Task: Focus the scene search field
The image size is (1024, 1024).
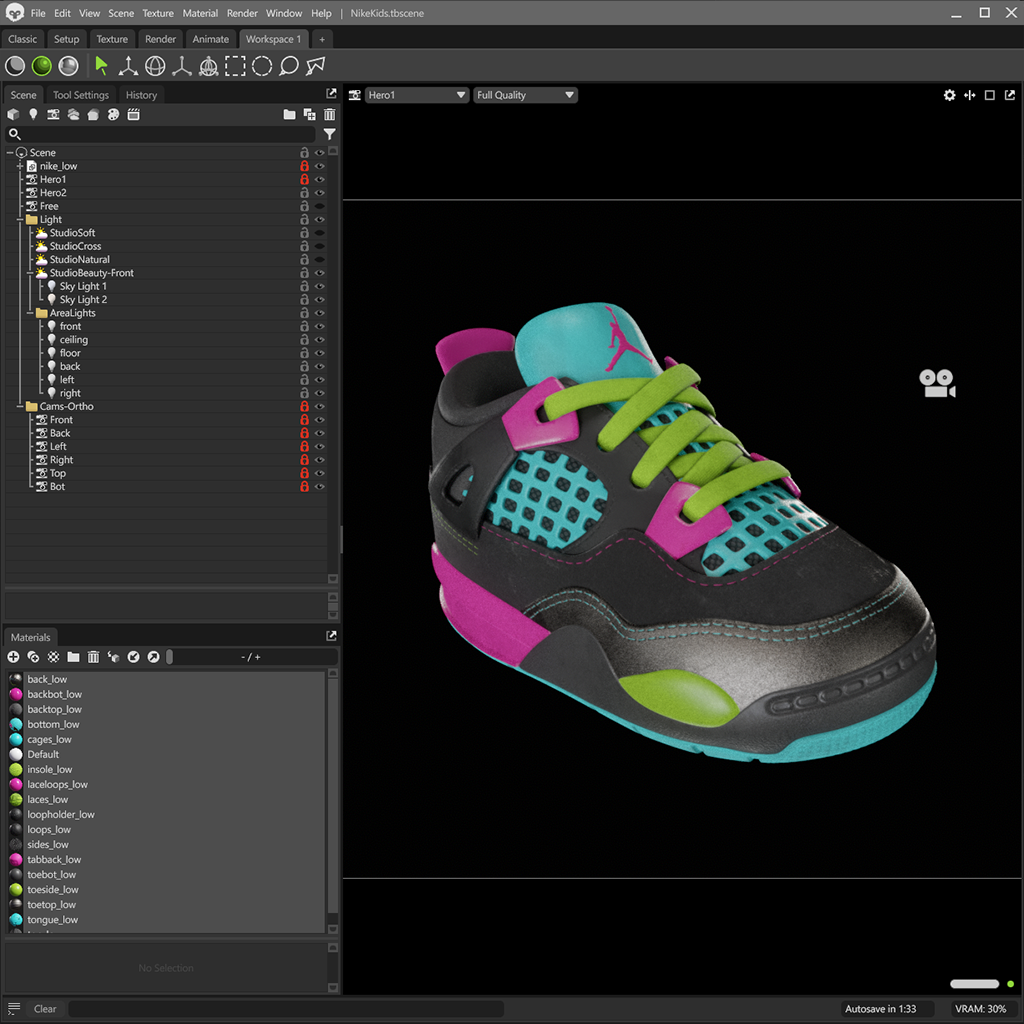Action: 161,135
